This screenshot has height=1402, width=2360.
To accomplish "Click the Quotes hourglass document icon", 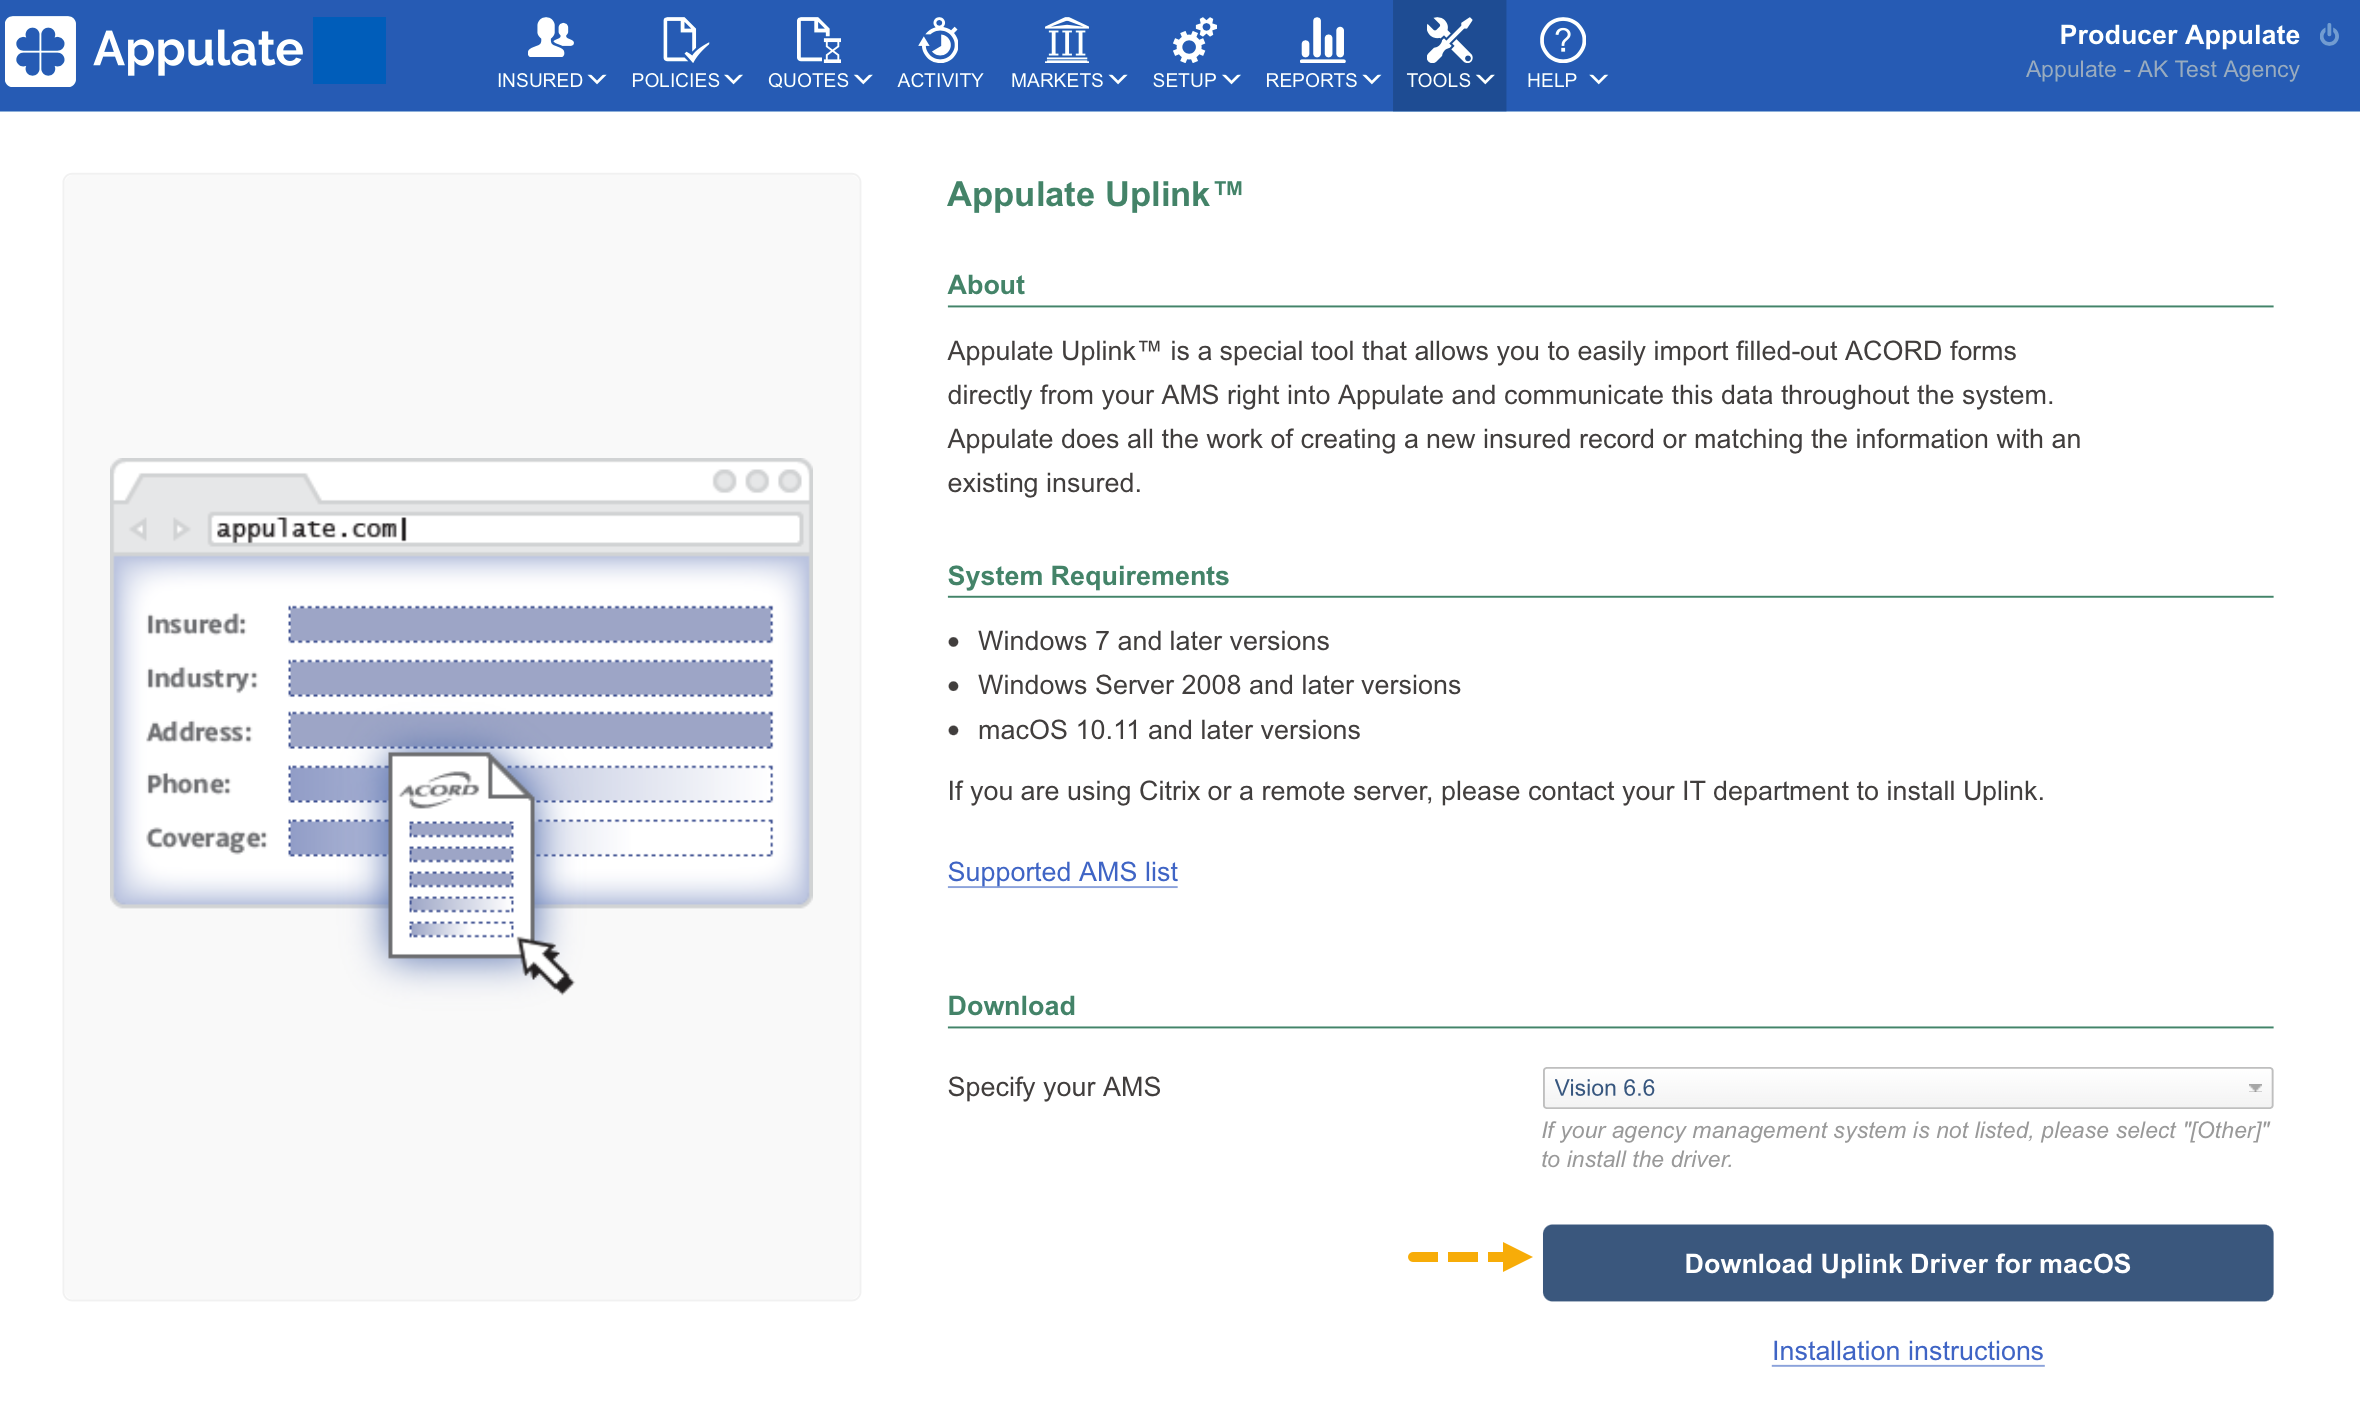I will point(818,40).
